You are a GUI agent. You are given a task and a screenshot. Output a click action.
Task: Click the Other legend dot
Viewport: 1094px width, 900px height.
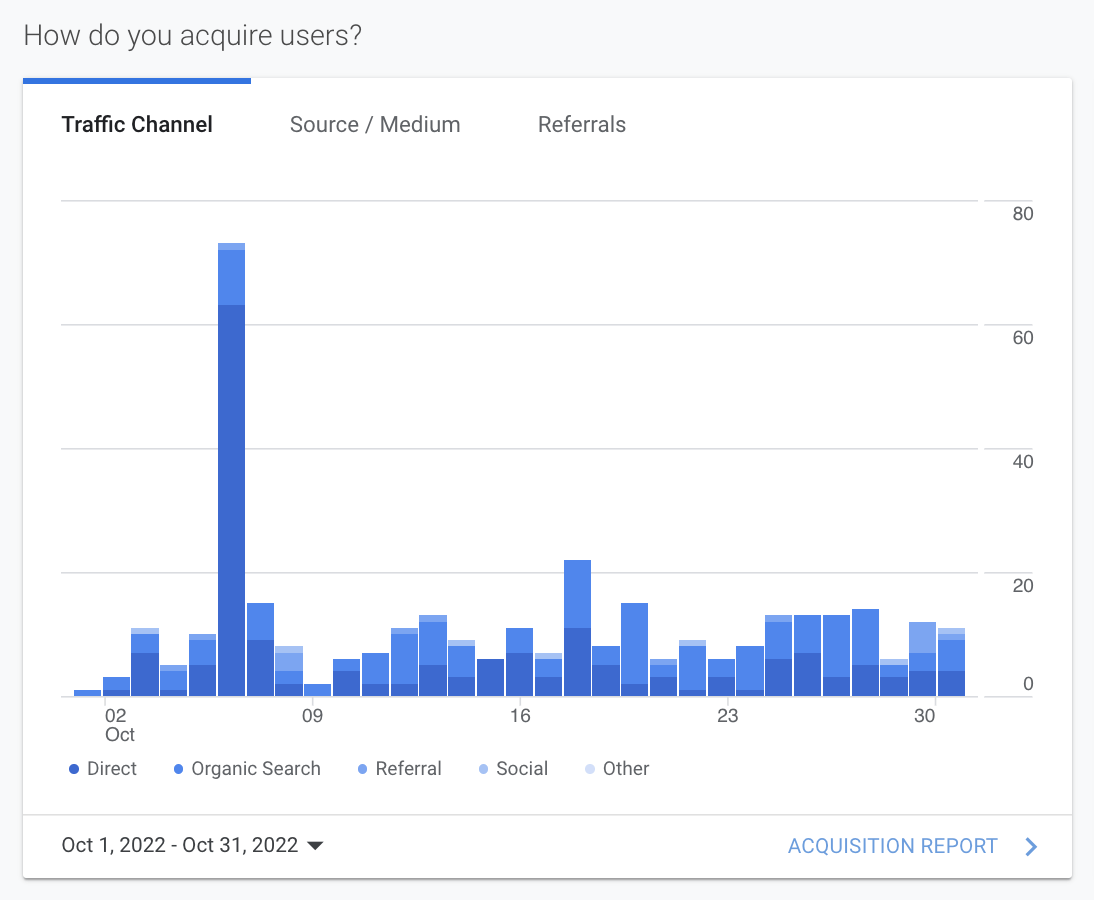[x=590, y=769]
